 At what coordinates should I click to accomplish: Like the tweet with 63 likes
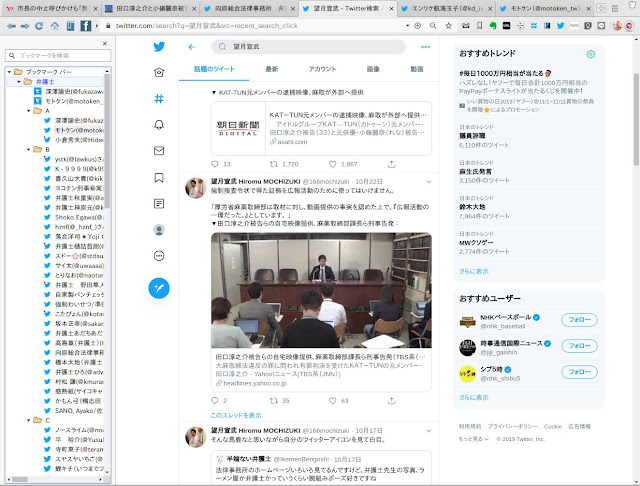click(333, 400)
